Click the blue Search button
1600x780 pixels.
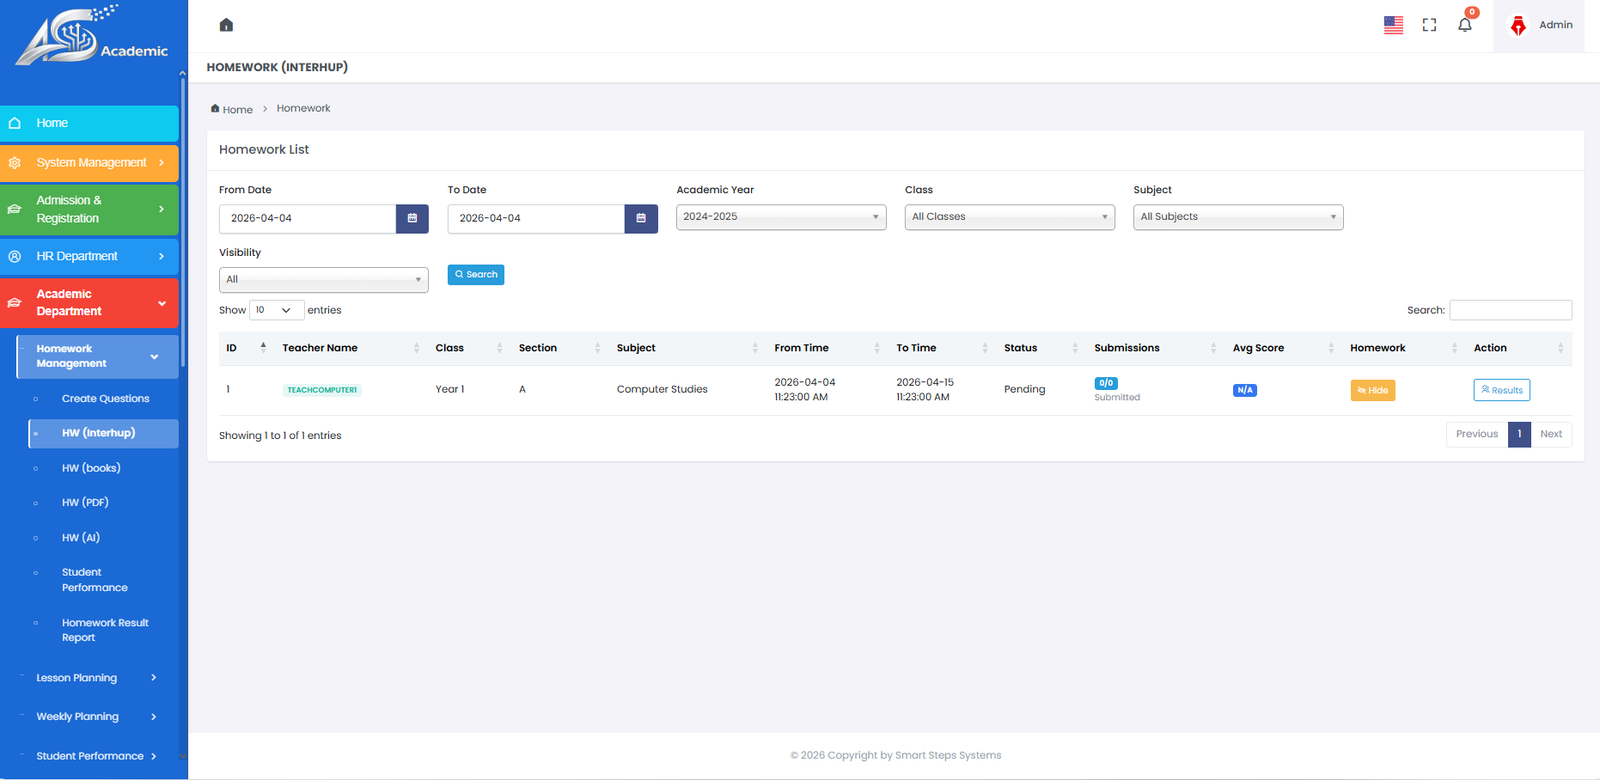point(476,274)
